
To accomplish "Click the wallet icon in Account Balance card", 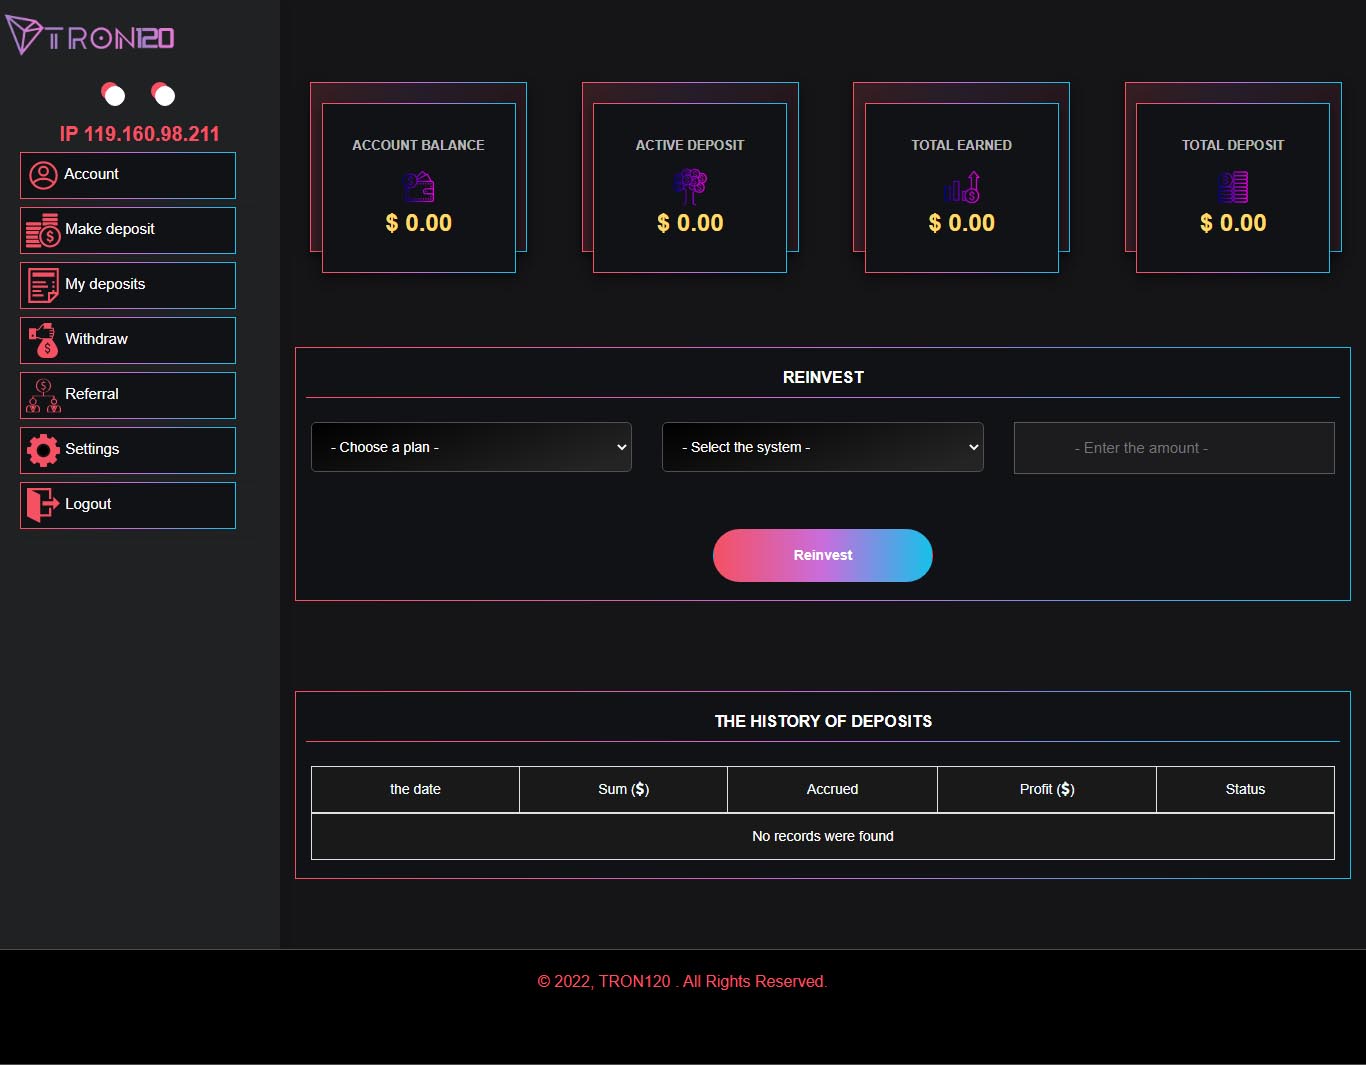I will 419,187.
